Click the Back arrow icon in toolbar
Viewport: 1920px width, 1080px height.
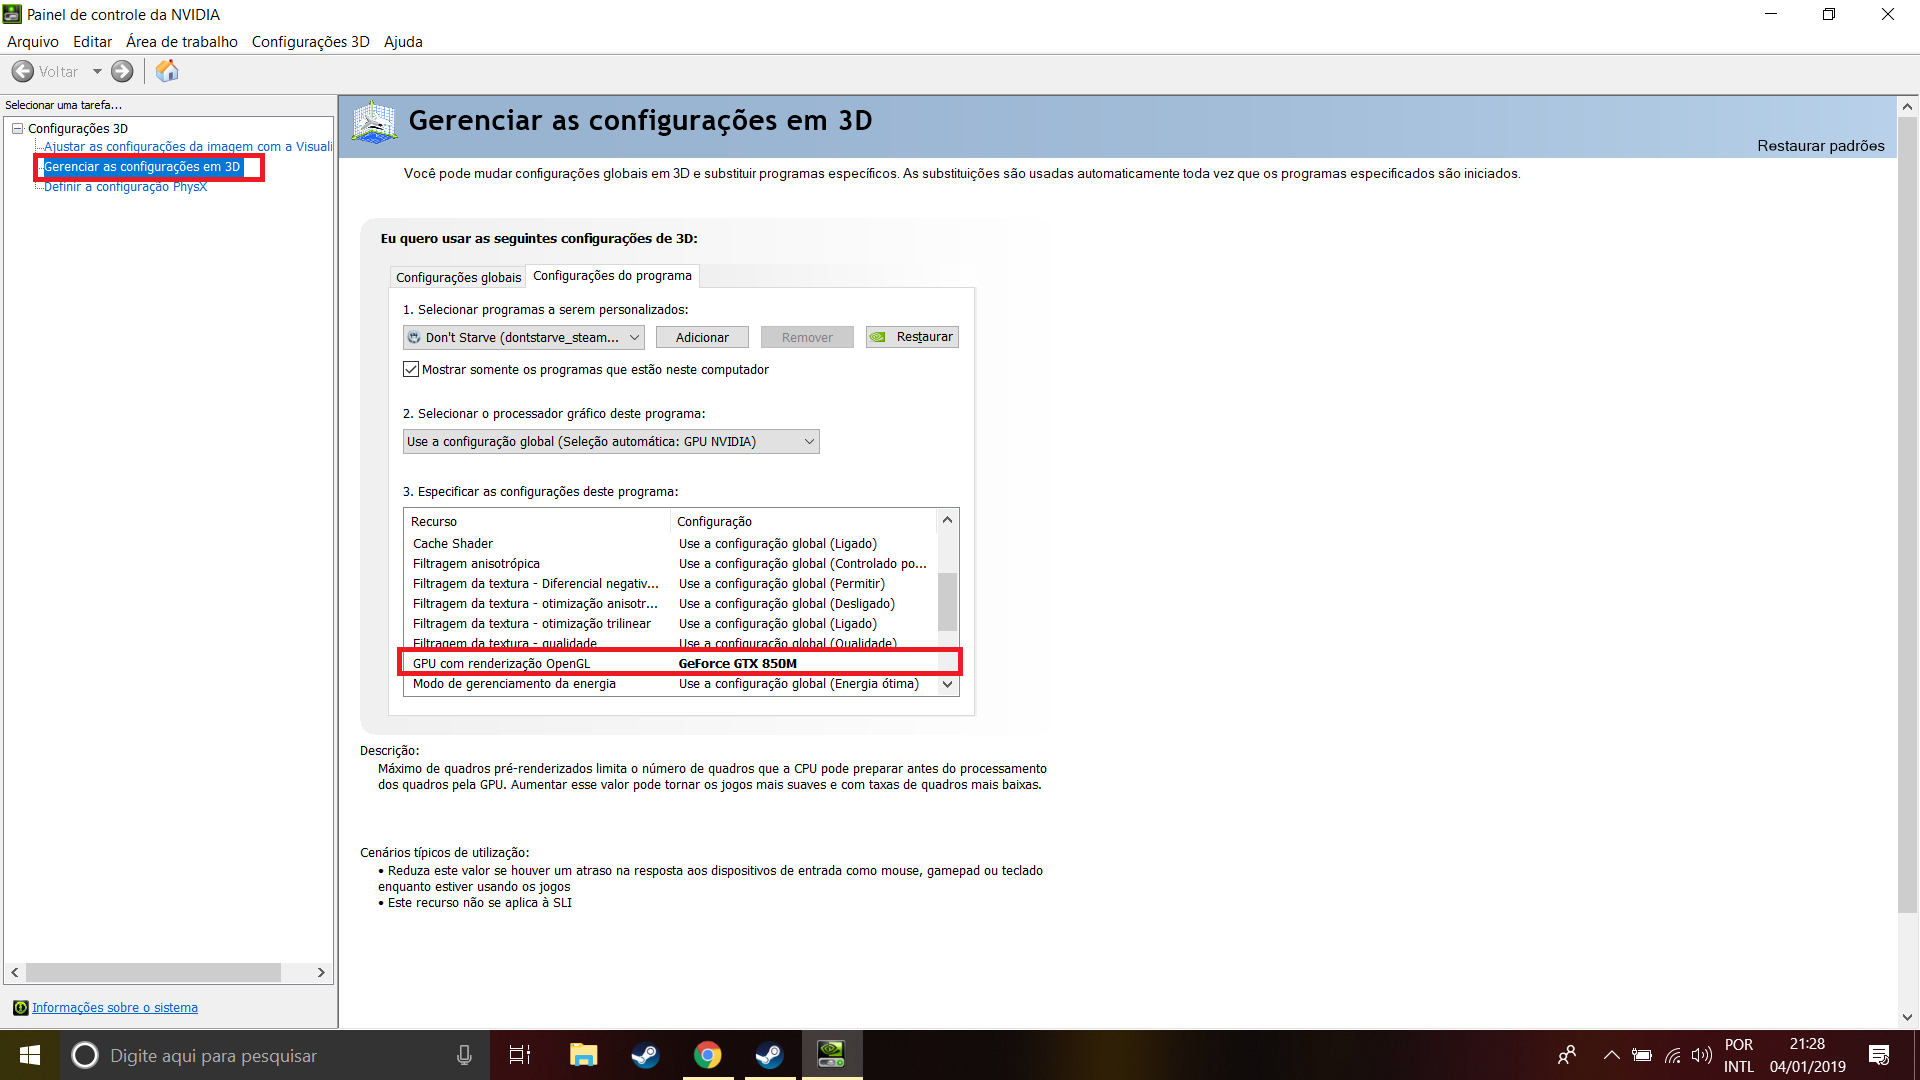23,72
